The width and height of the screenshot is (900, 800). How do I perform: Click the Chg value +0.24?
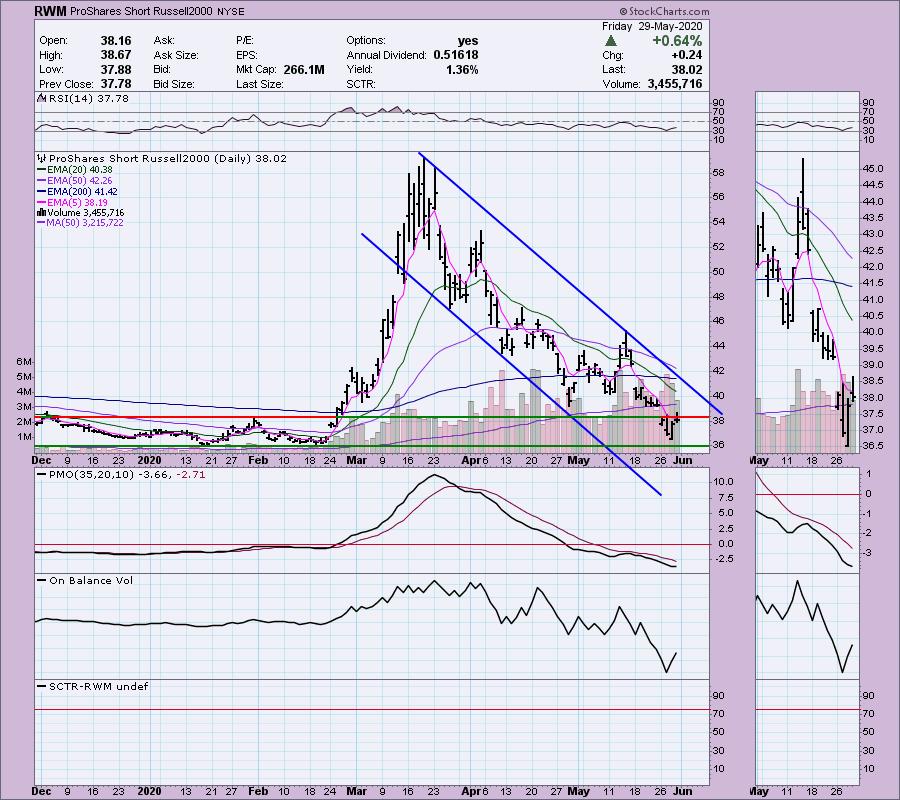click(687, 55)
